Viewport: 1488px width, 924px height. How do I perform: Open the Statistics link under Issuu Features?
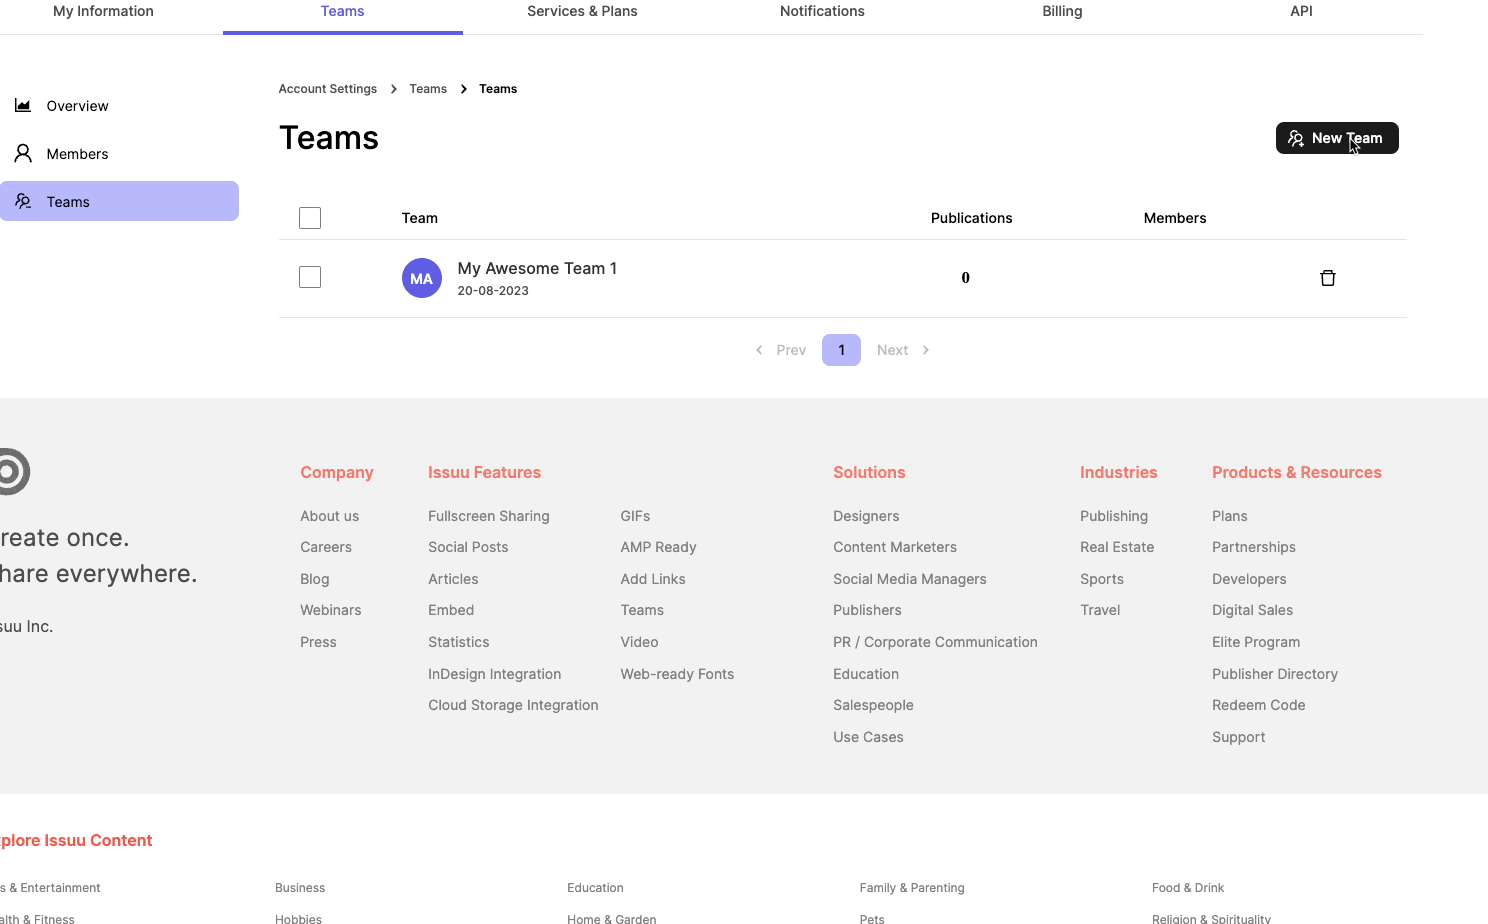click(x=458, y=641)
